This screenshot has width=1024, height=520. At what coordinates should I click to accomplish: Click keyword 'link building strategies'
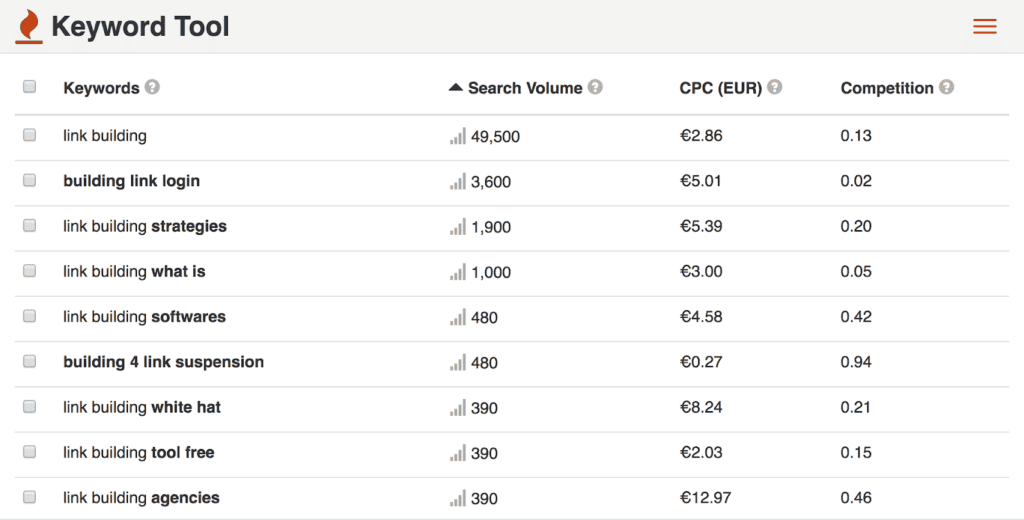pyautogui.click(x=145, y=226)
